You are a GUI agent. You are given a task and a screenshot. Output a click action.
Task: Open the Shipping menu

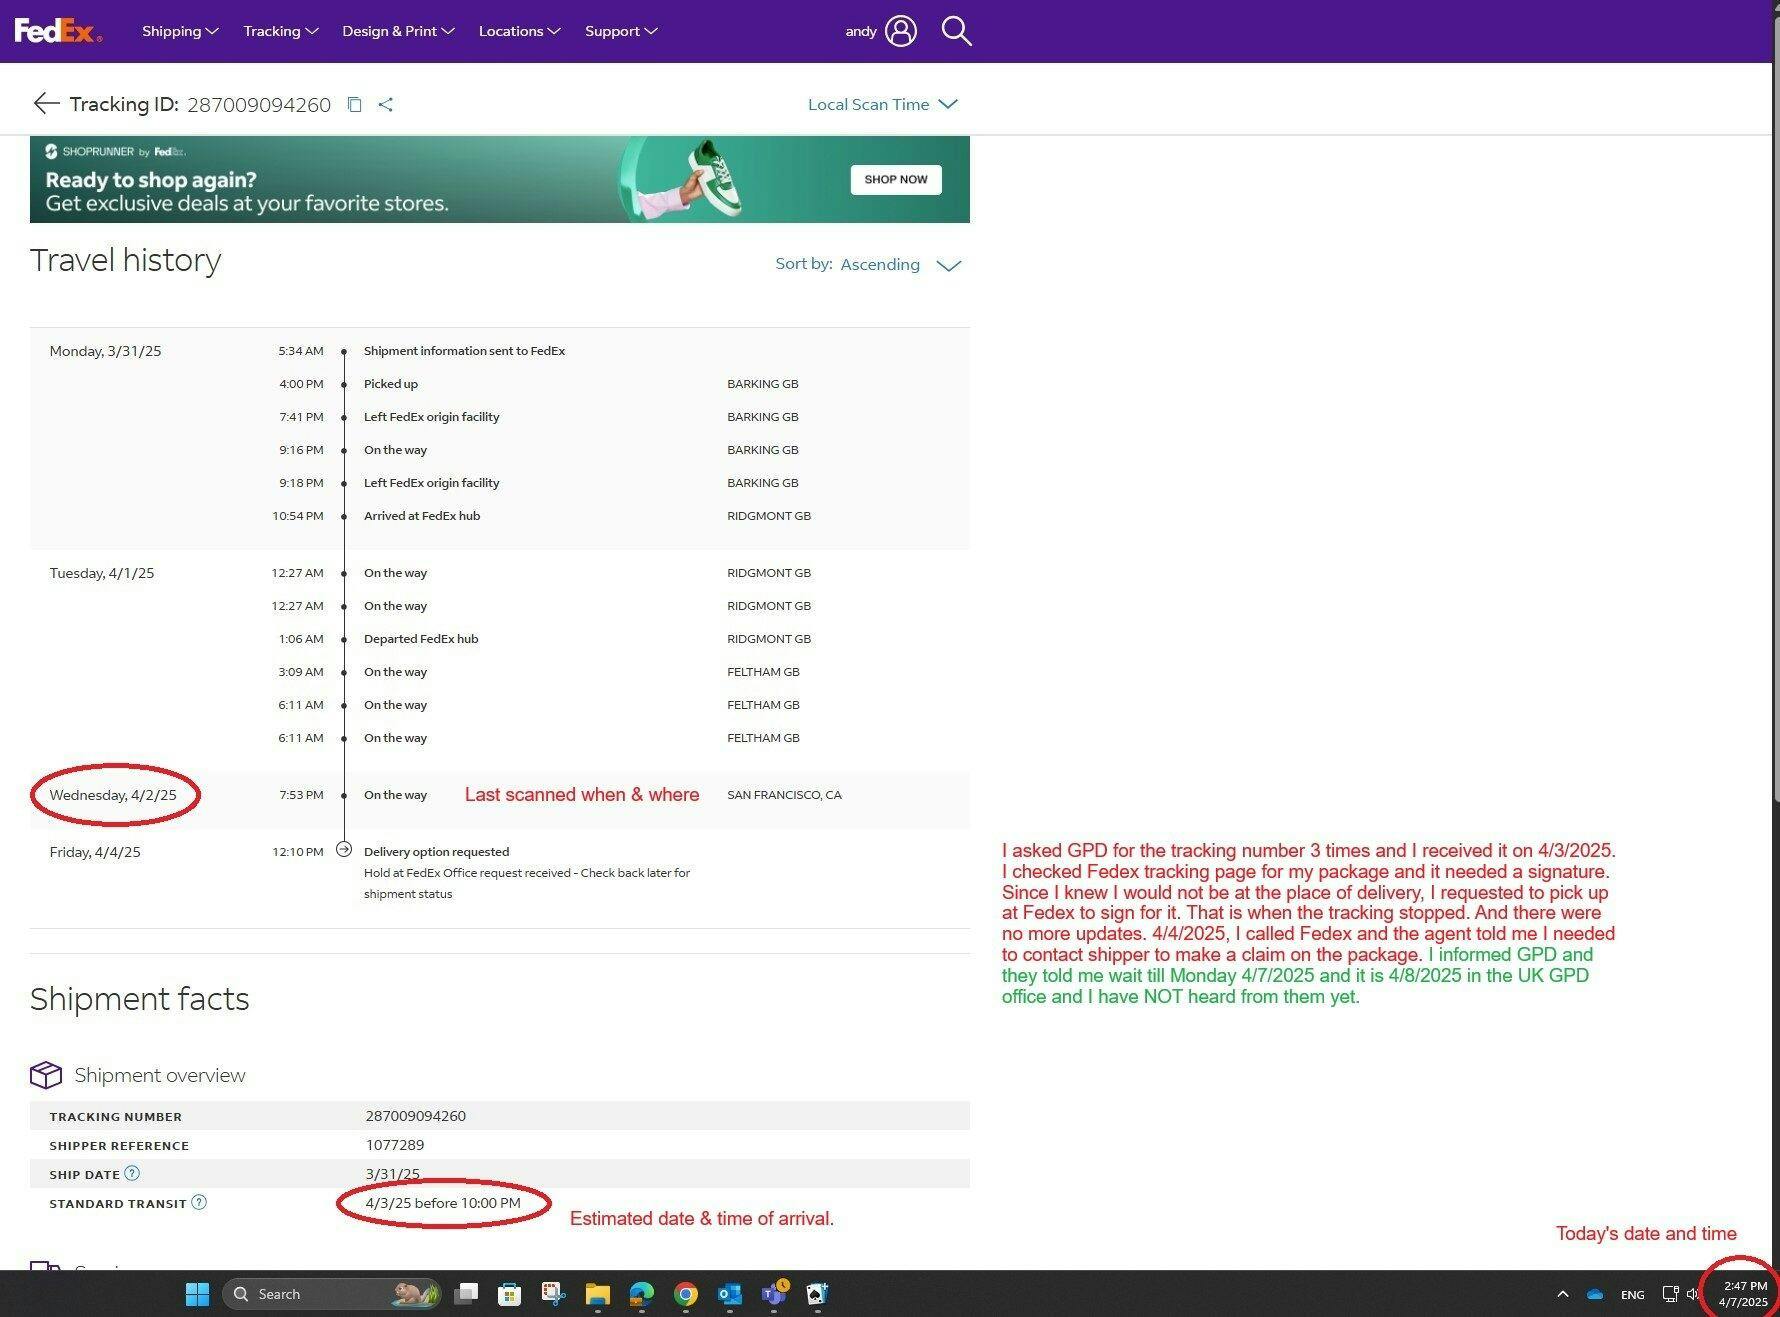[x=180, y=31]
